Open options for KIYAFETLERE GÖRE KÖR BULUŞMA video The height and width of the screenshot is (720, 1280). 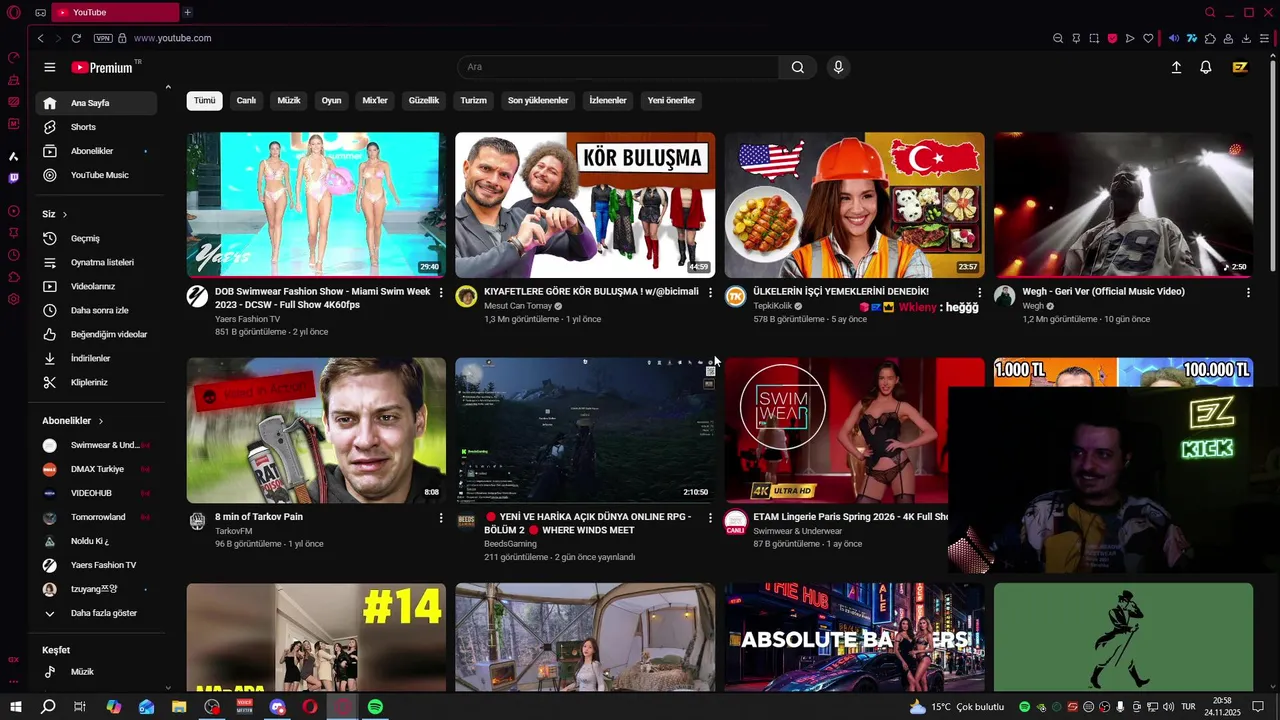coord(710,292)
